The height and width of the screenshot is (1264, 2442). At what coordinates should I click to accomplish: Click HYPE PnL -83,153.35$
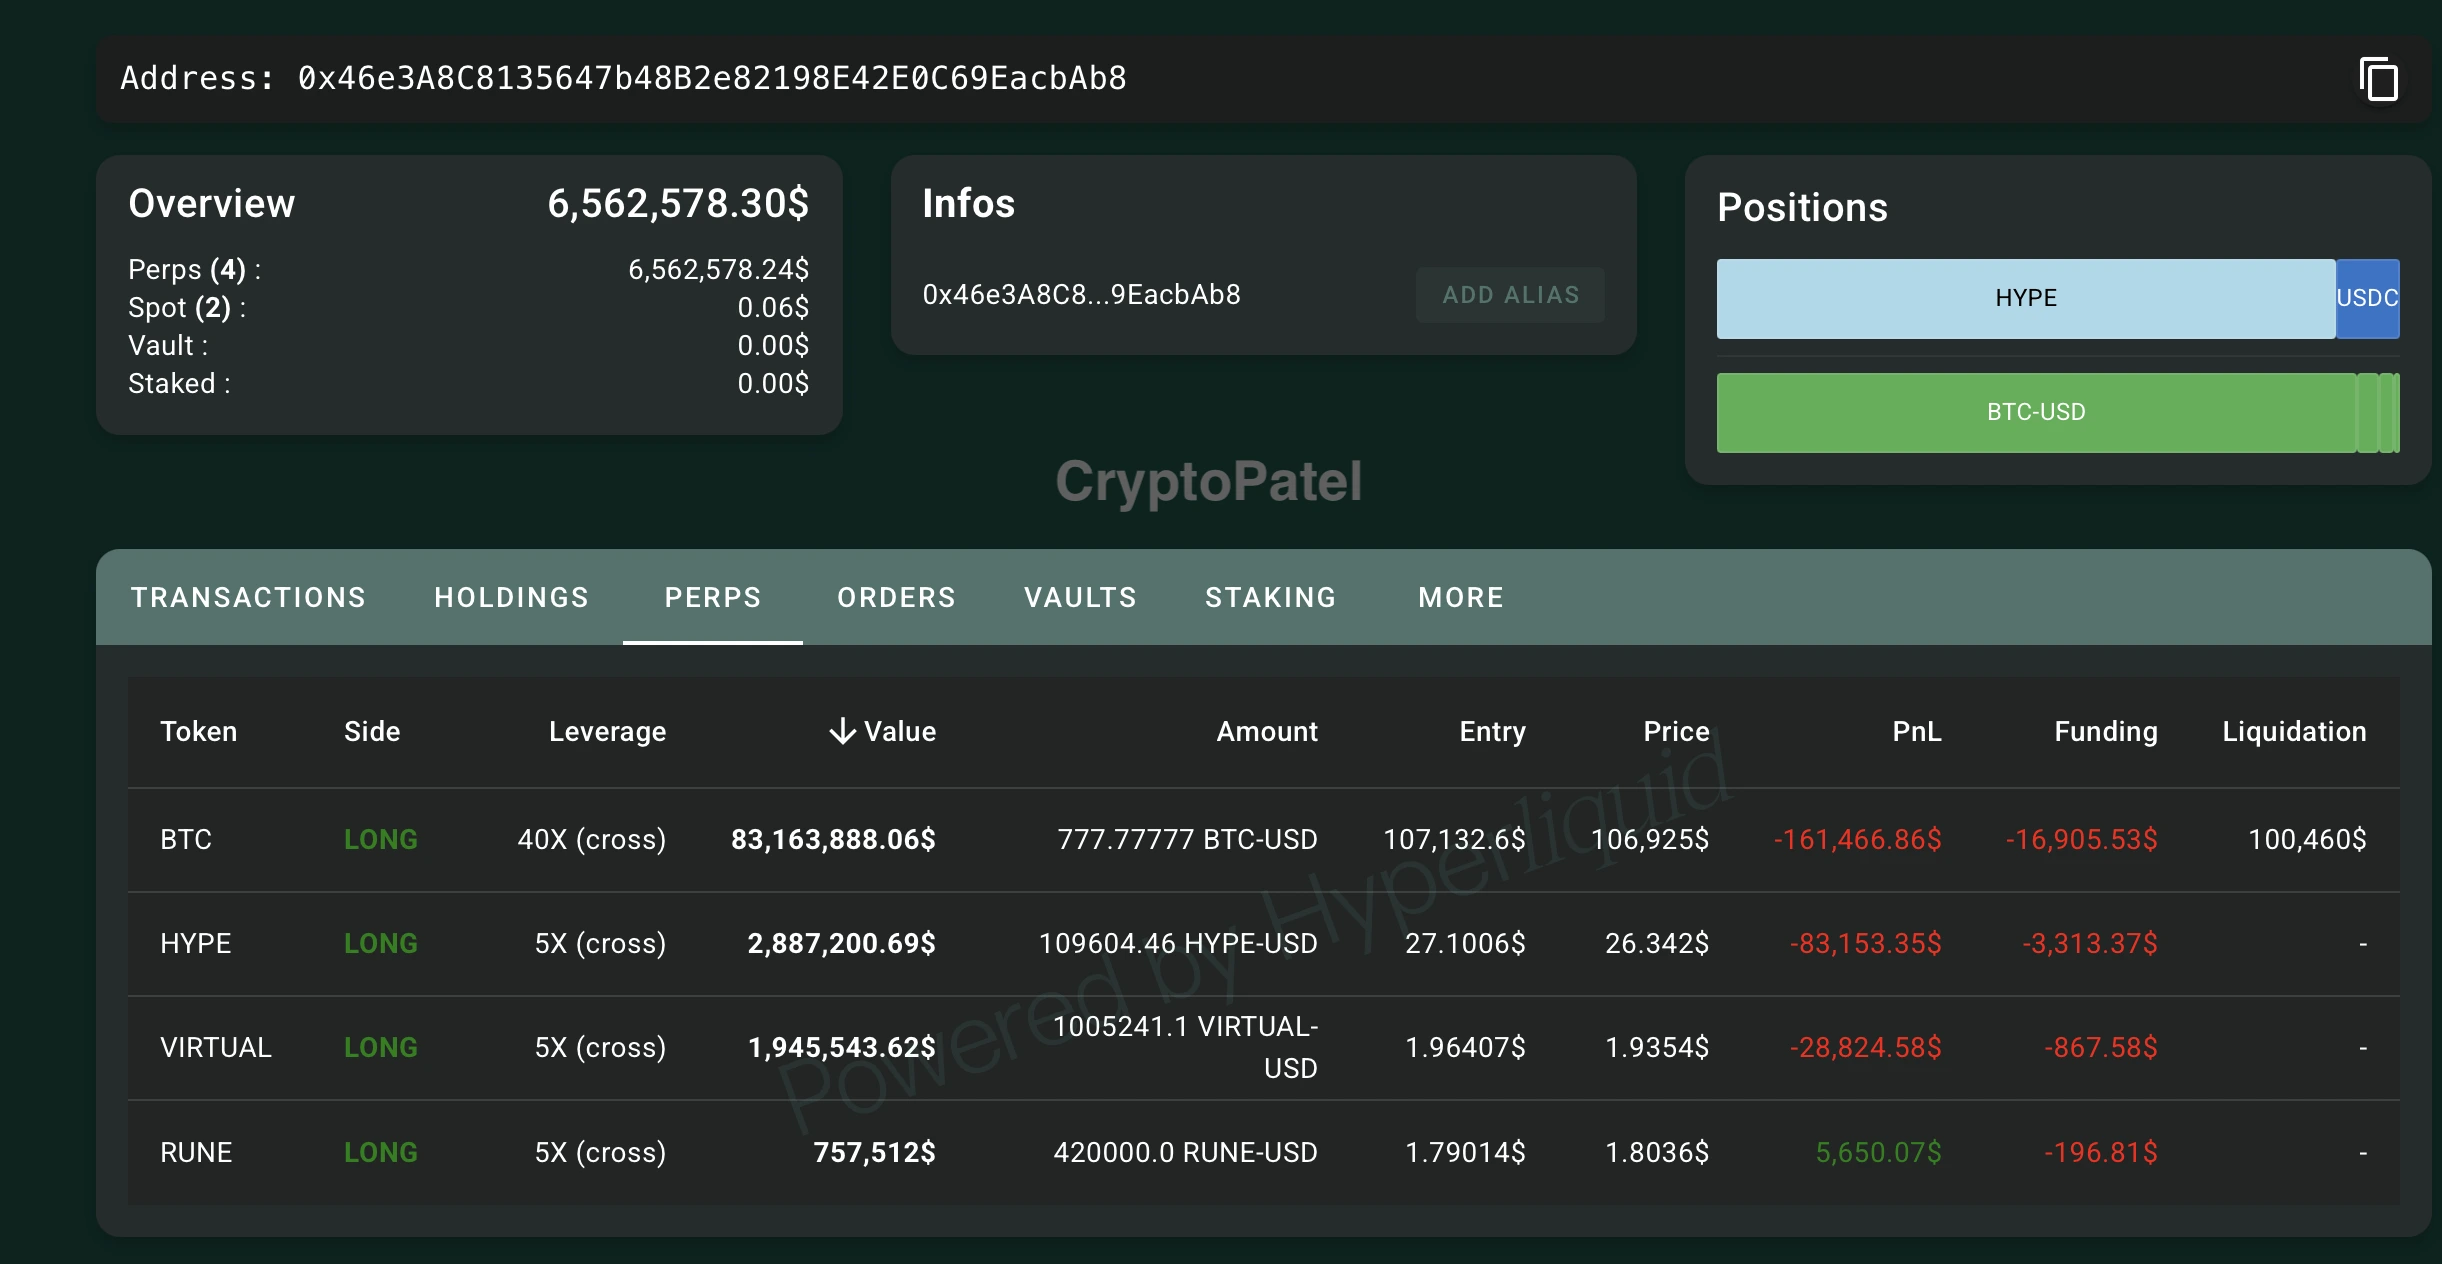pyautogui.click(x=1866, y=943)
